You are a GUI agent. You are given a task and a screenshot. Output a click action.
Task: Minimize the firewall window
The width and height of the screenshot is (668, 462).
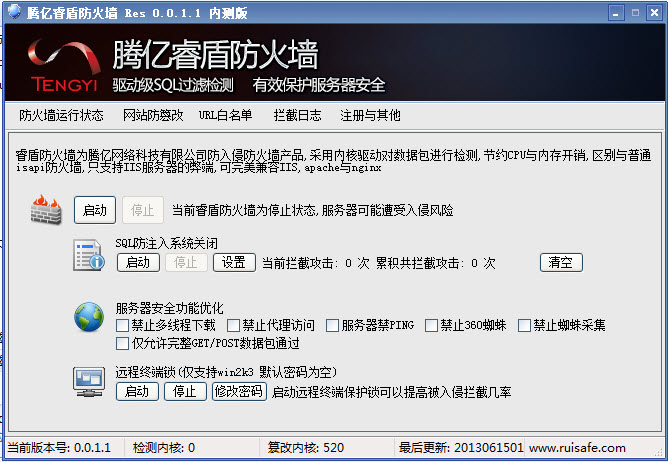point(616,13)
